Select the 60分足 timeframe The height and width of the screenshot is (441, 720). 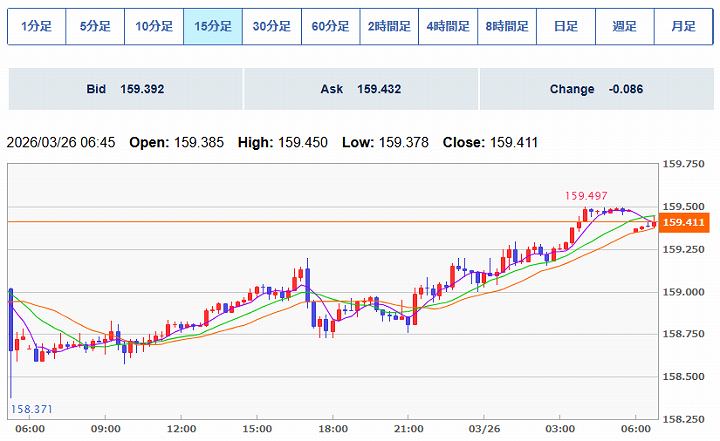(330, 27)
